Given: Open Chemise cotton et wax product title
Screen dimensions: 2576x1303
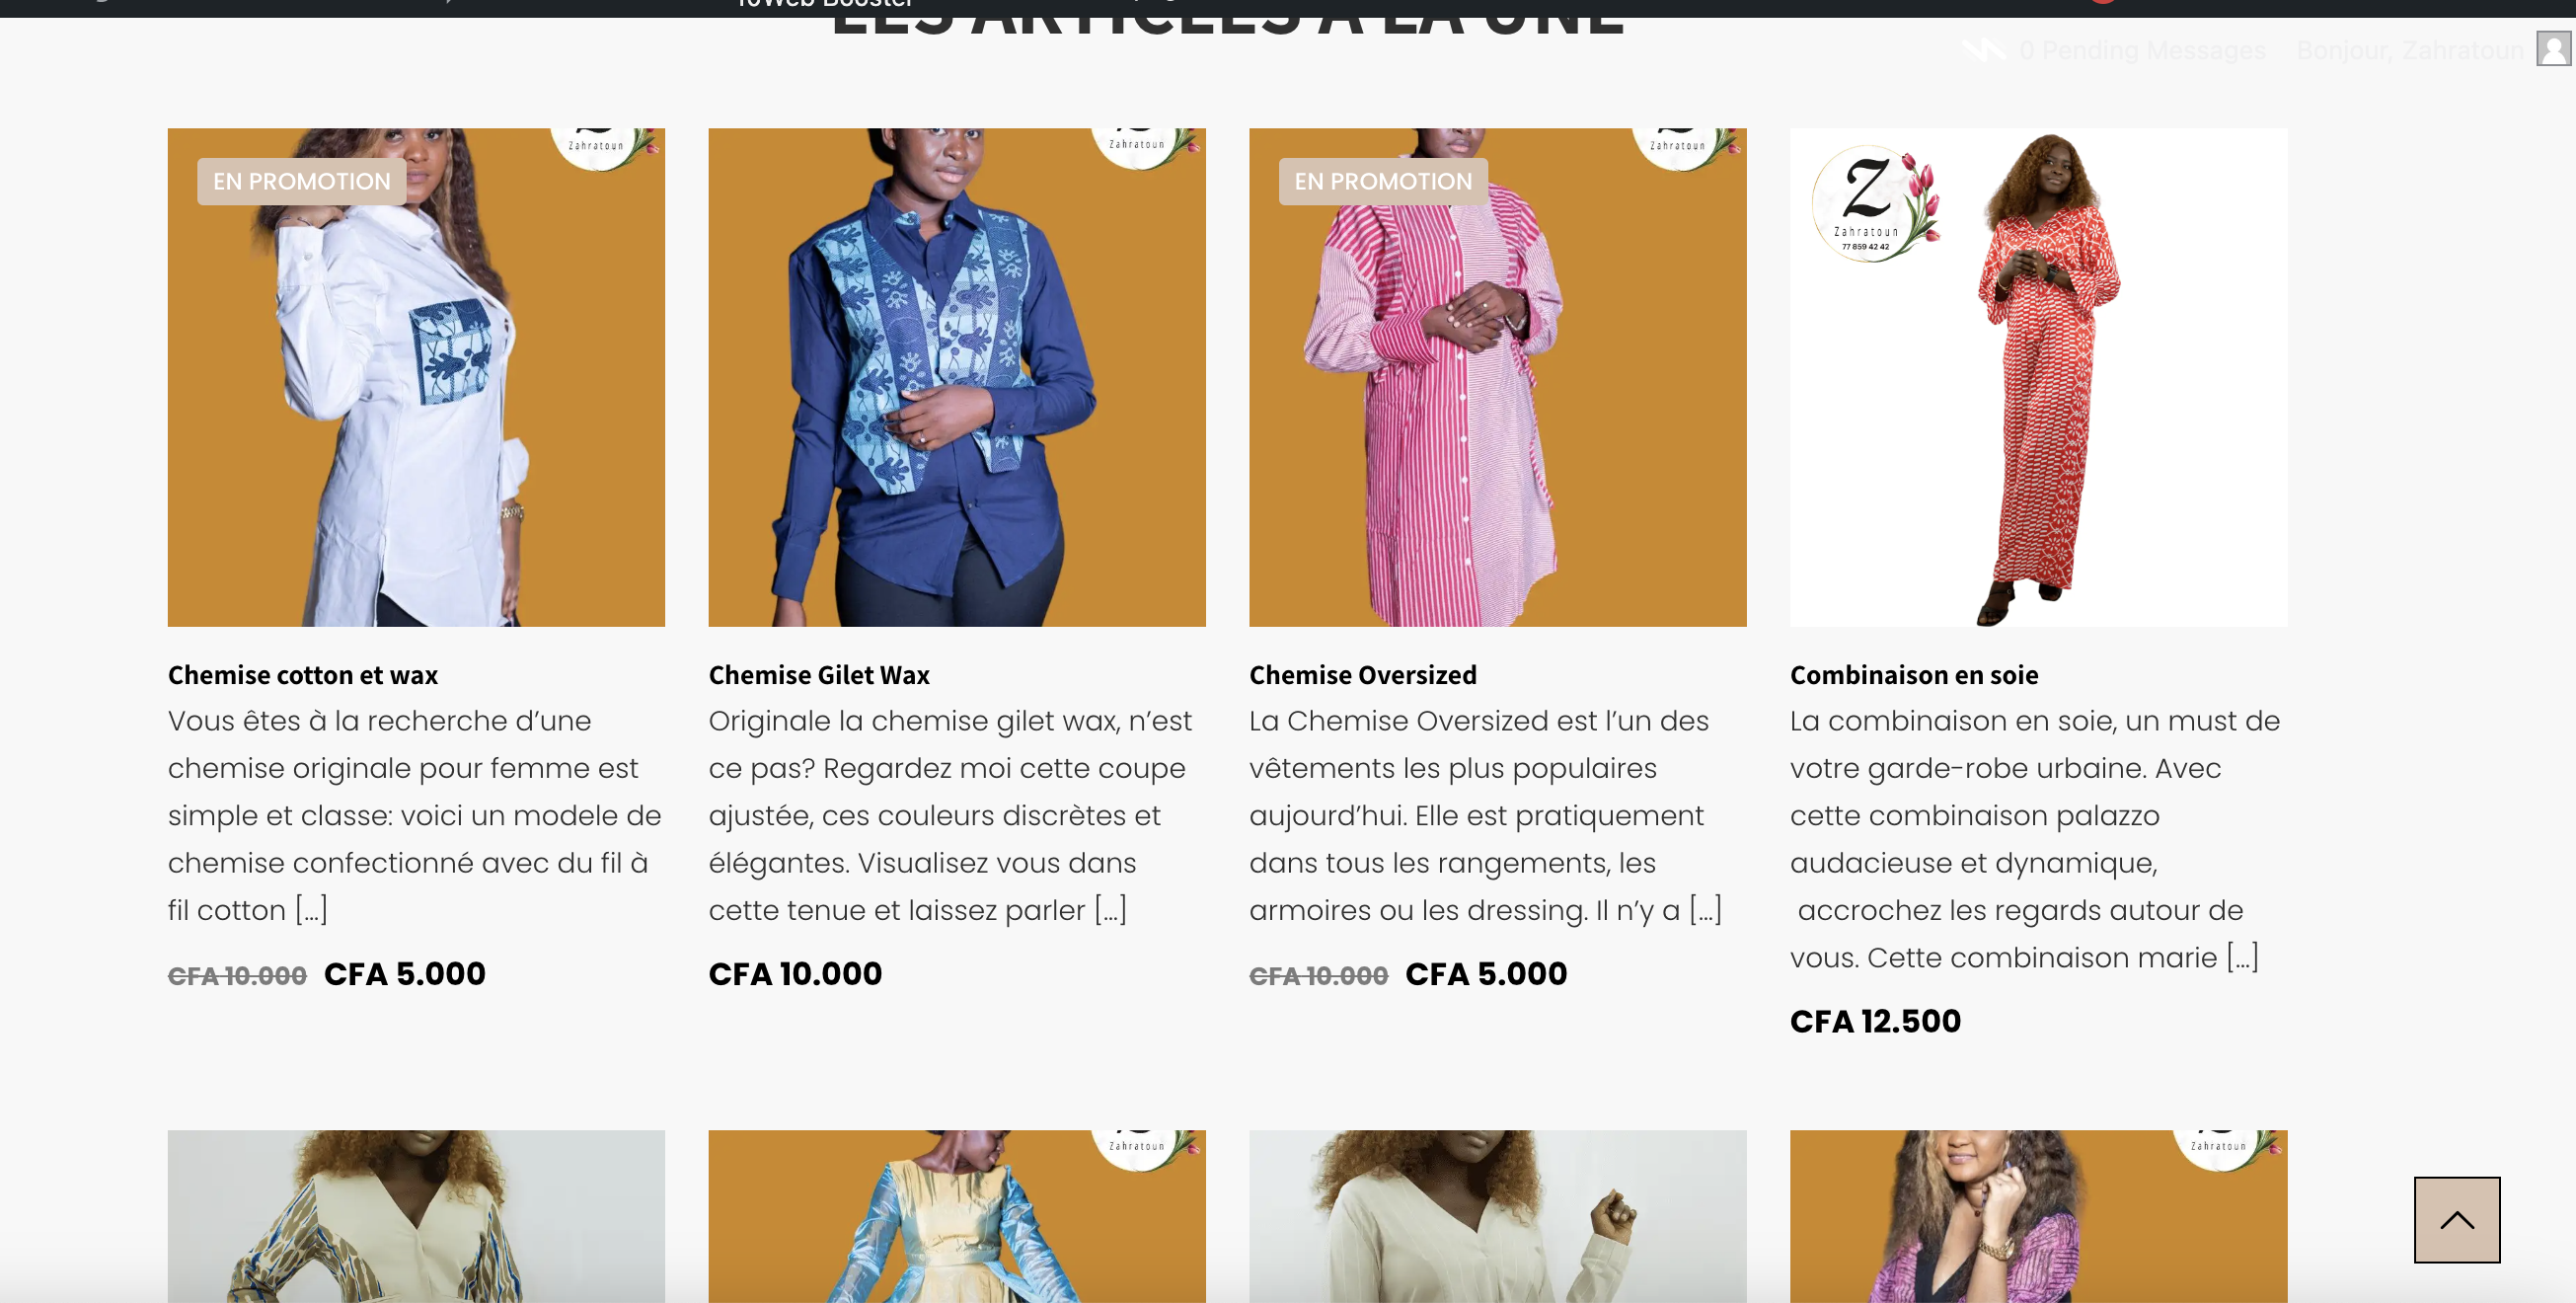Looking at the screenshot, I should [303, 675].
